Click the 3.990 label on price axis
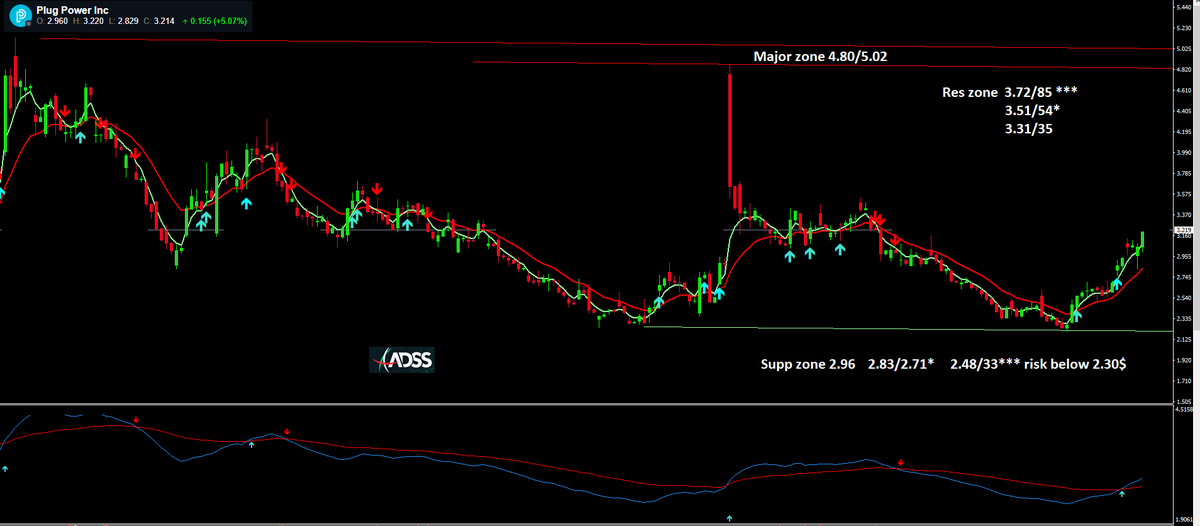The width and height of the screenshot is (1200, 526). (x=1184, y=153)
